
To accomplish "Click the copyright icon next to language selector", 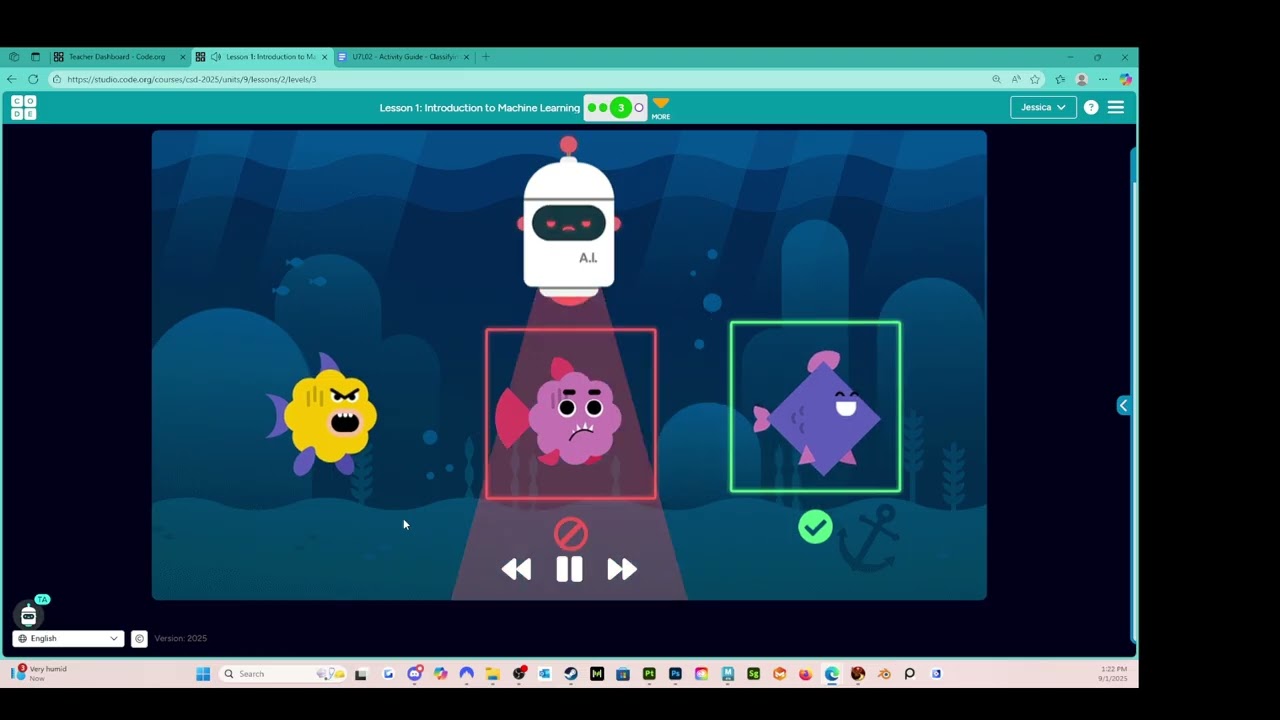I will 139,638.
